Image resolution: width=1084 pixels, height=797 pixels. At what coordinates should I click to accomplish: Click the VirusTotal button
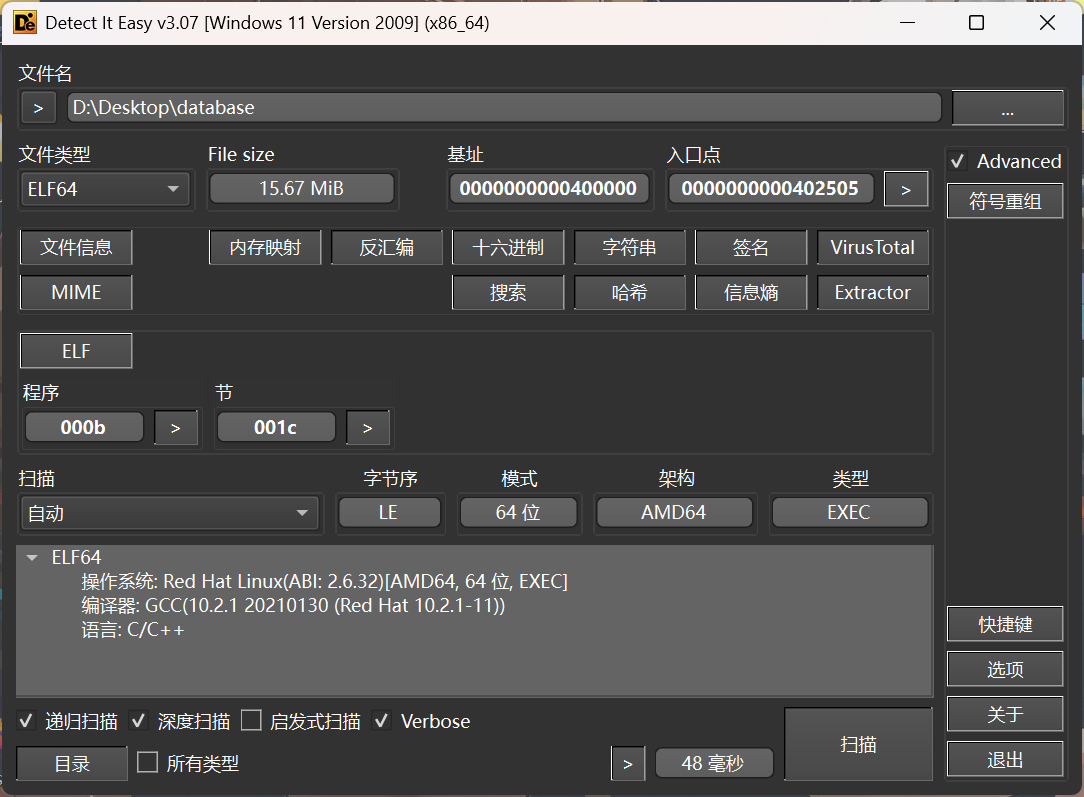872,248
